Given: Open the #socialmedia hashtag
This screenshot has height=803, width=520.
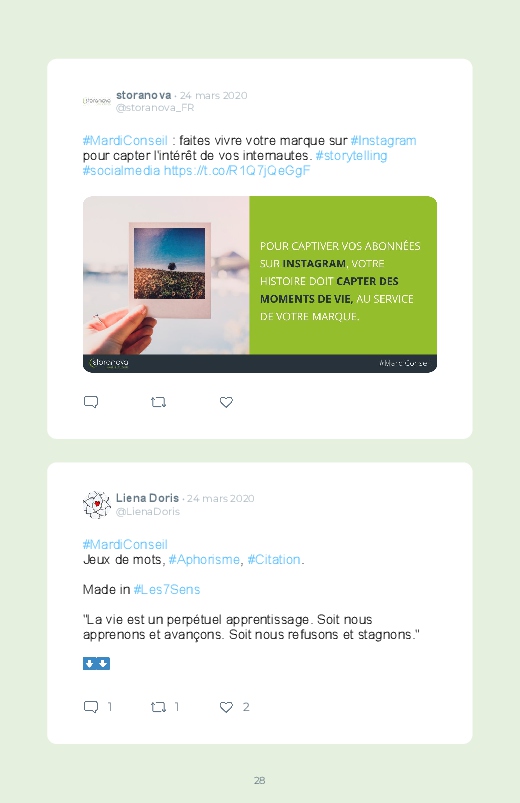Looking at the screenshot, I should (x=121, y=171).
